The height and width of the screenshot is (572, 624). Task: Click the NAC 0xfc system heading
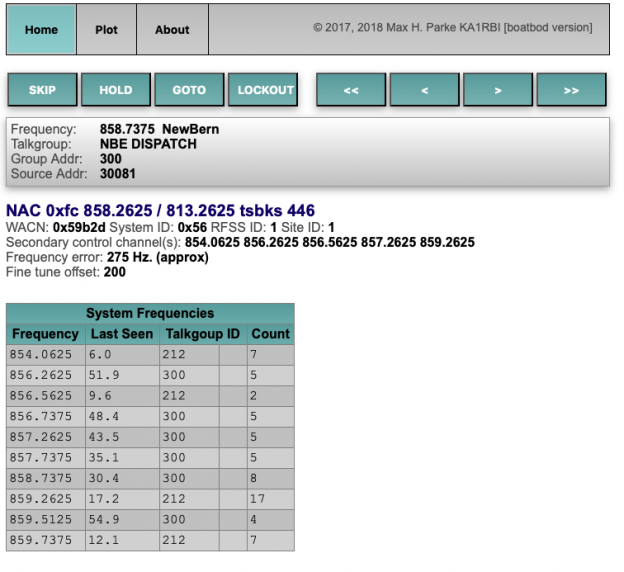(x=160, y=211)
